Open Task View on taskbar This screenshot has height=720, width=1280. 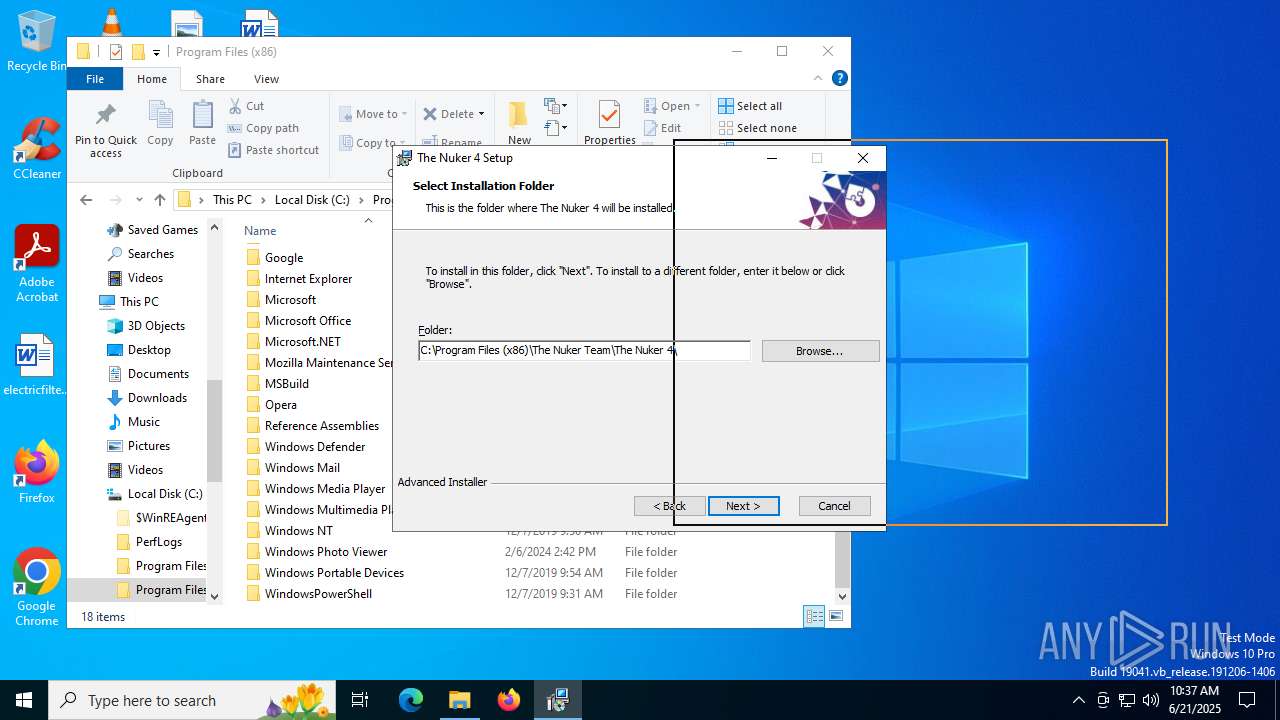point(360,700)
